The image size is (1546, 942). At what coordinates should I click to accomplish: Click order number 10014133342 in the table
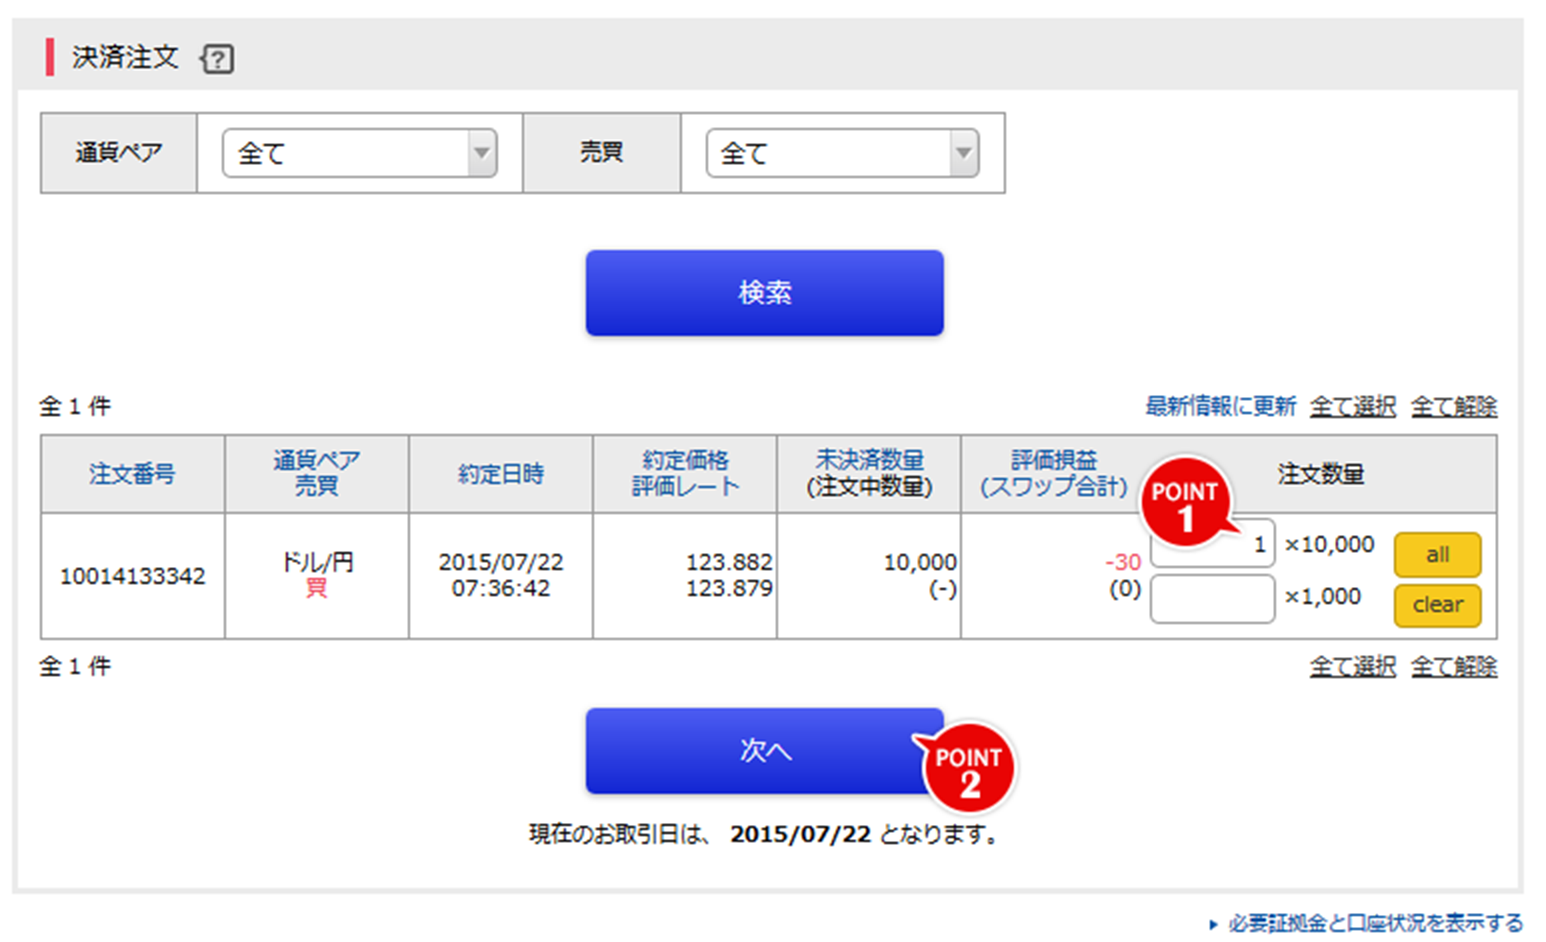131,575
